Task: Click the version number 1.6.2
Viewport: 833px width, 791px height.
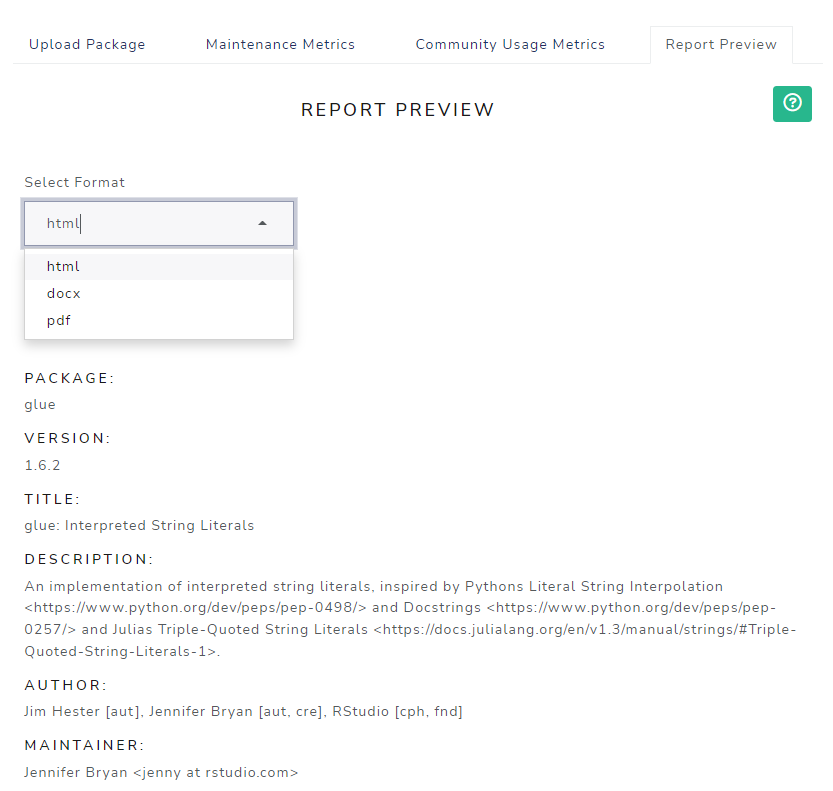Action: pyautogui.click(x=42, y=465)
